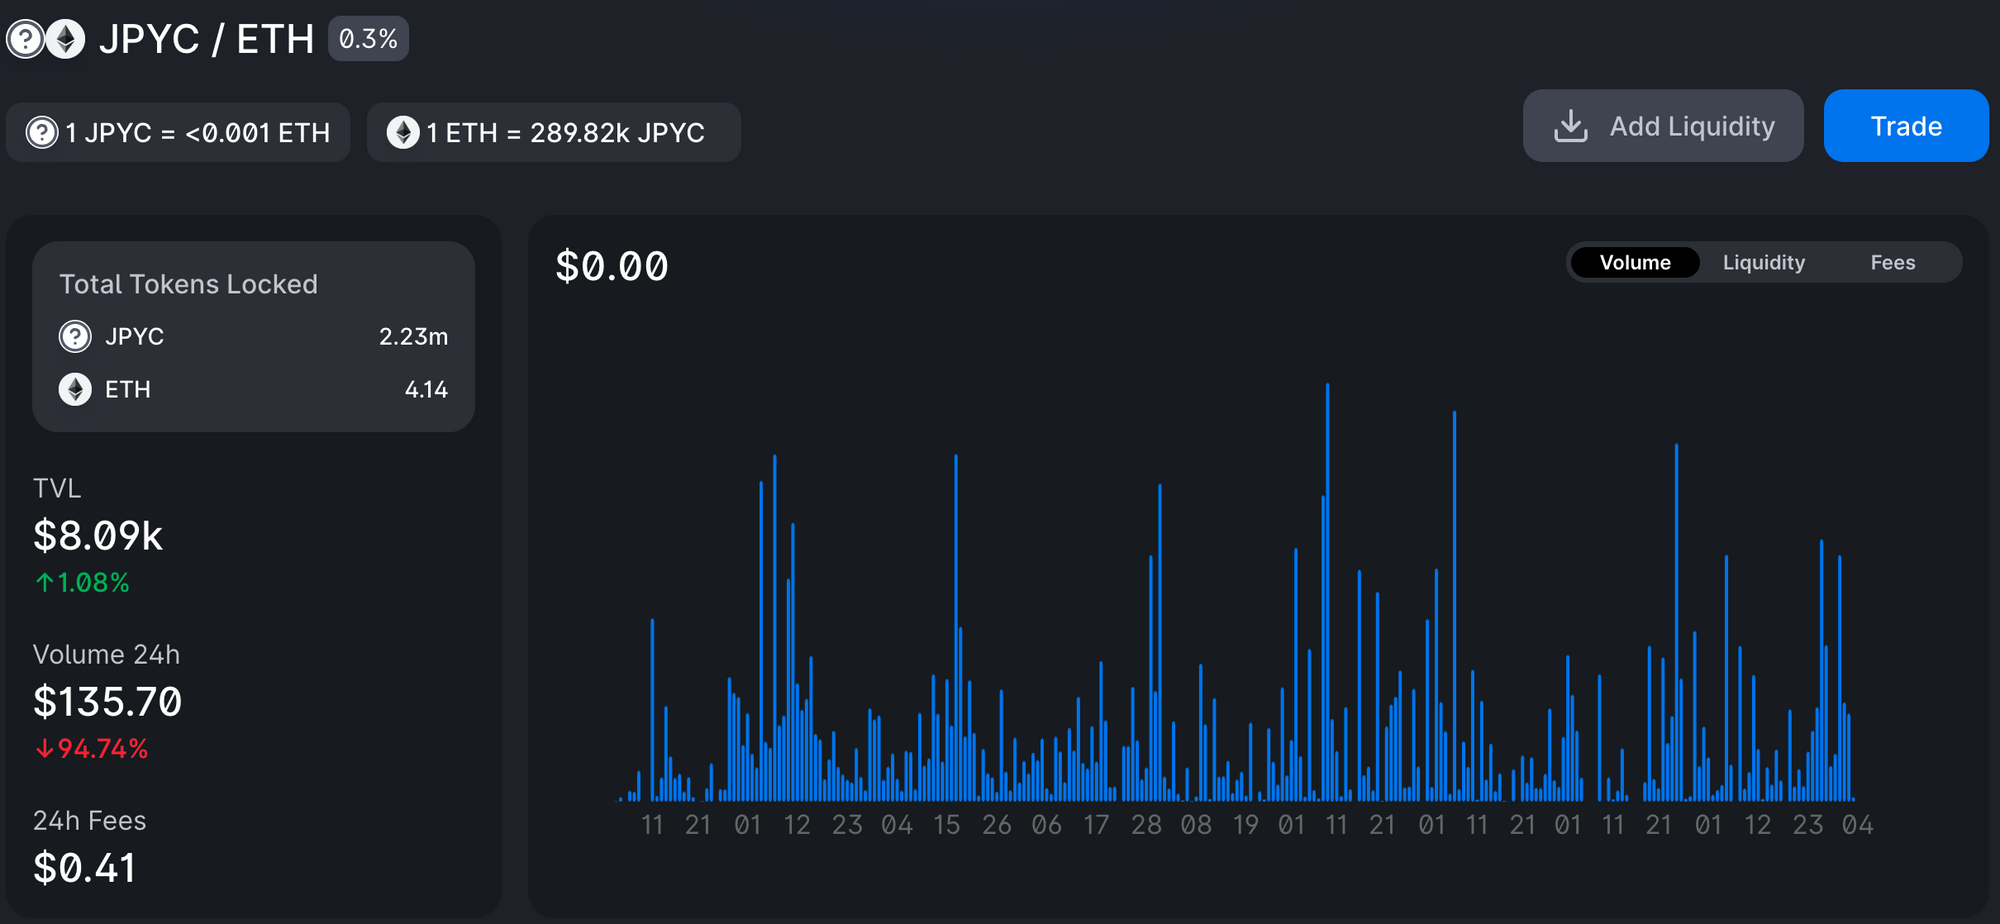Image resolution: width=2000 pixels, height=924 pixels.
Task: Click the 1.08% TVL change
Action: click(x=93, y=582)
